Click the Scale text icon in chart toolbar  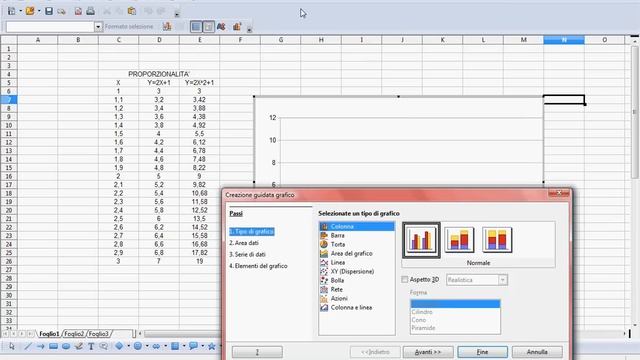(221, 27)
